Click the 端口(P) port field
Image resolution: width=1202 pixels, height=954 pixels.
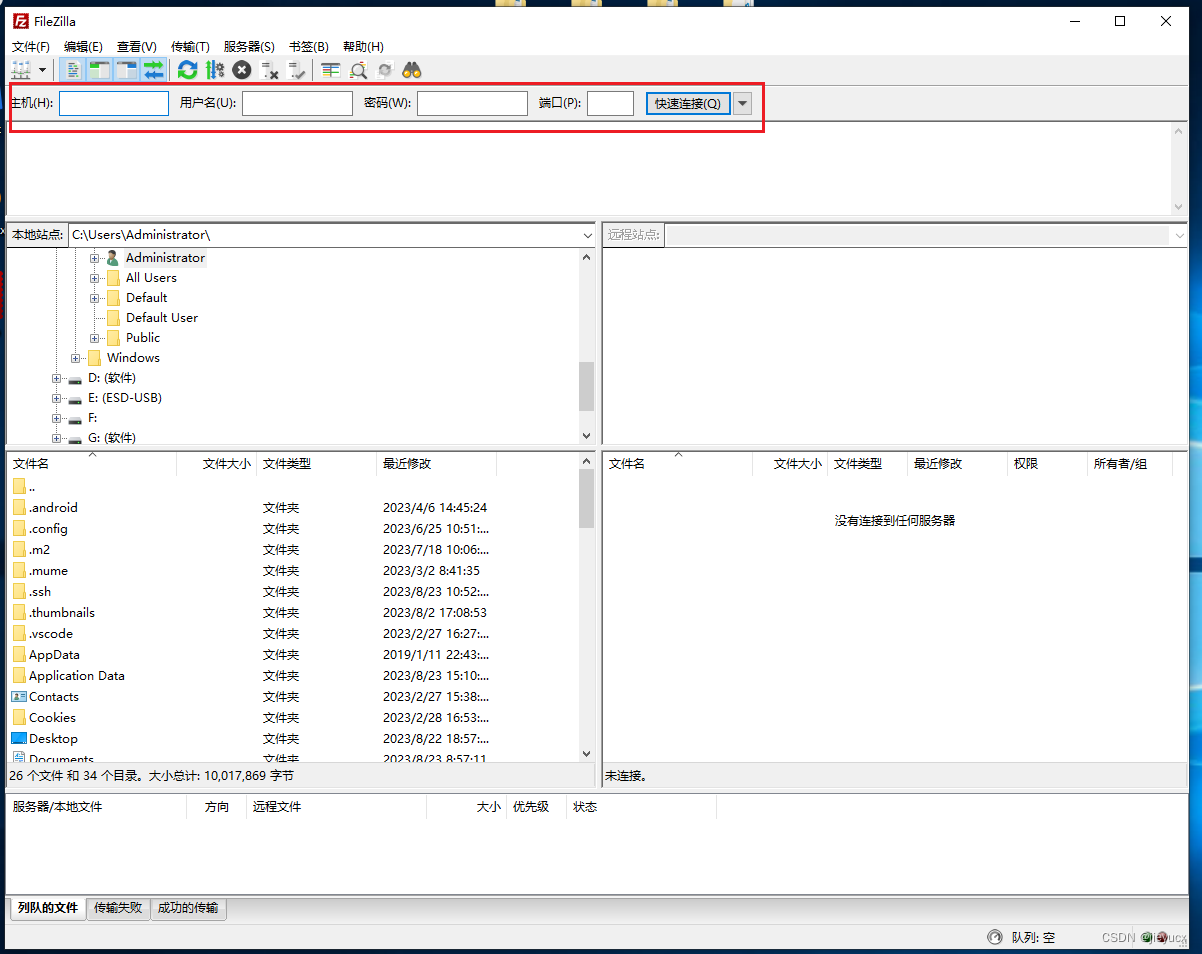[x=610, y=103]
